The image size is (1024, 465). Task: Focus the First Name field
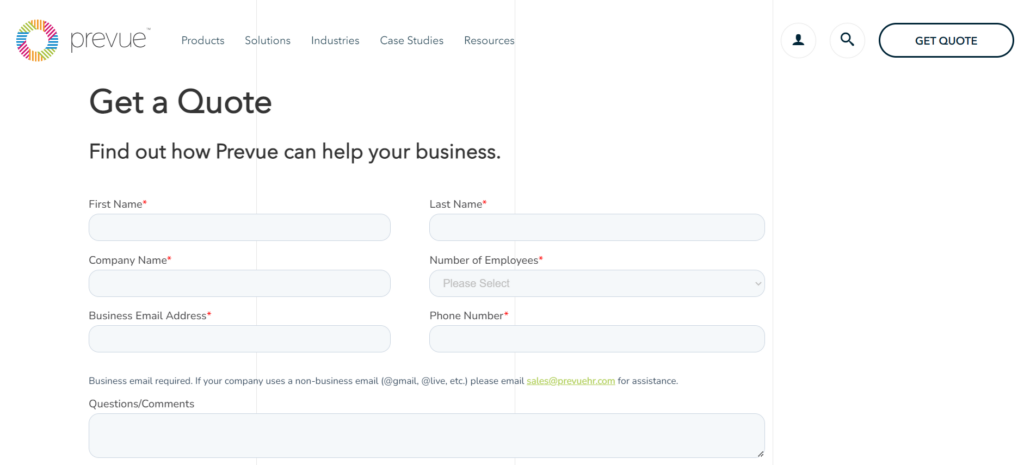point(240,227)
